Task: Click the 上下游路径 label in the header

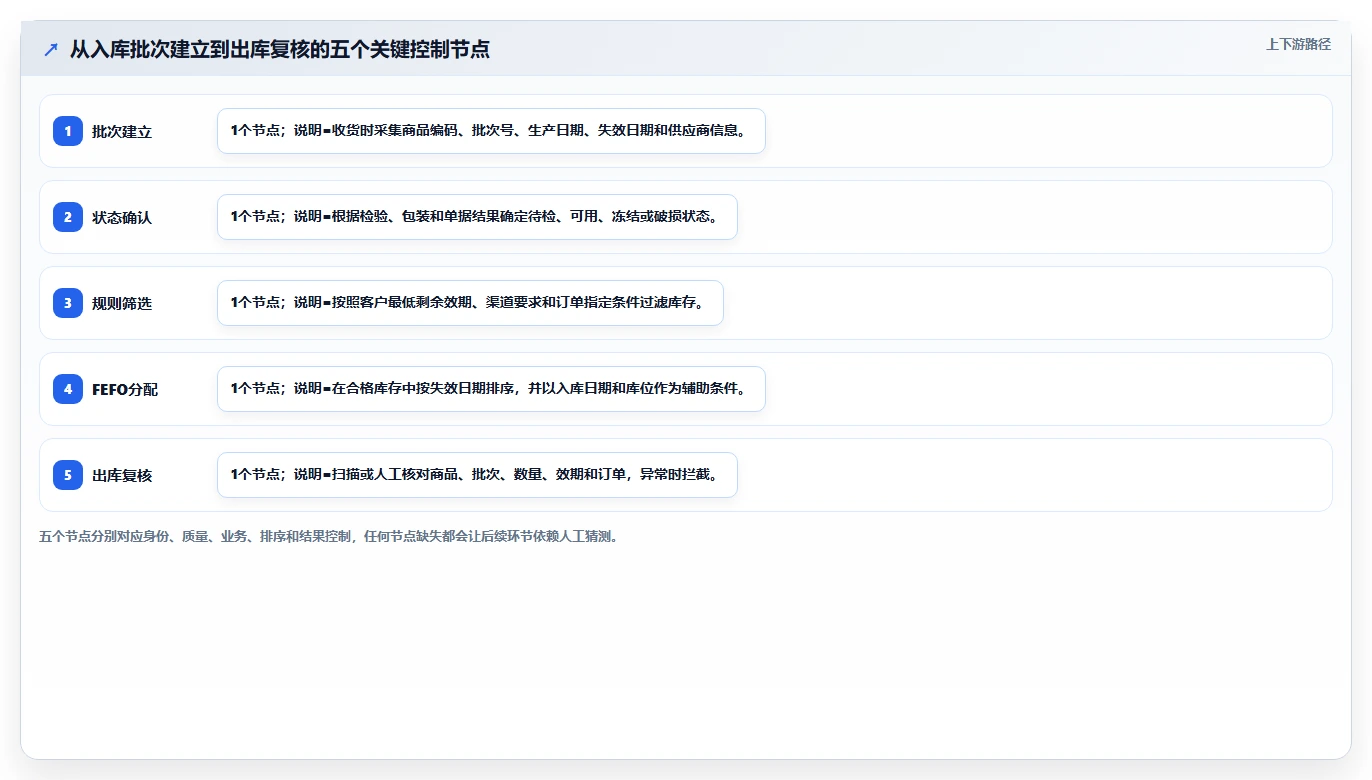Action: point(1298,44)
